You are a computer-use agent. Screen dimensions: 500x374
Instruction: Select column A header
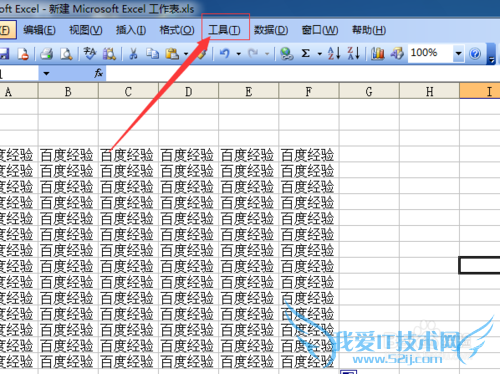[19, 91]
